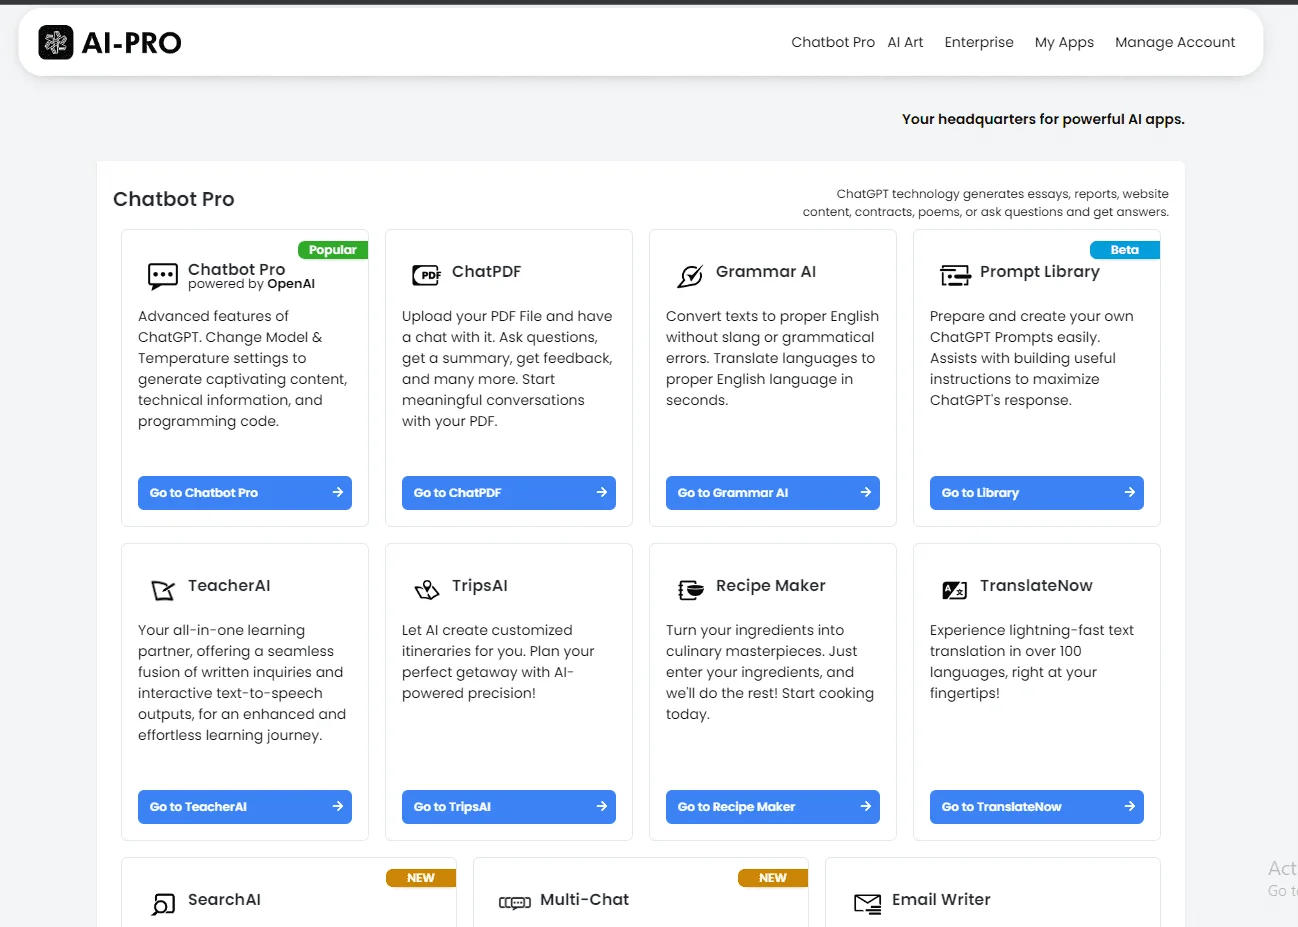Open Manage Account in the top navigation
The height and width of the screenshot is (927, 1298).
click(1175, 42)
